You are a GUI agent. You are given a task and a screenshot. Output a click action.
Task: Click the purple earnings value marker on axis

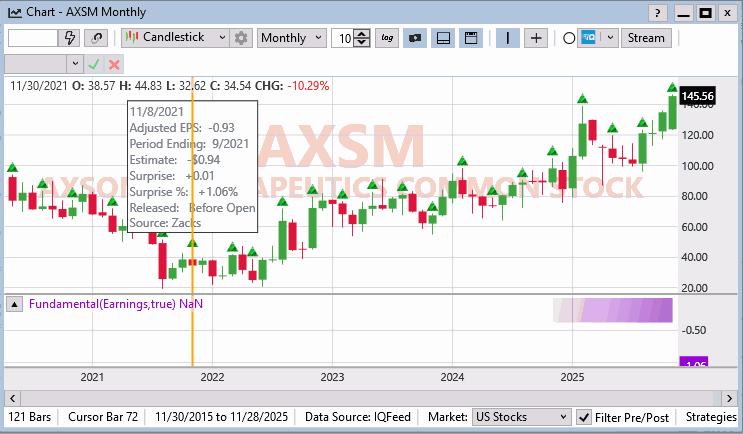[694, 362]
